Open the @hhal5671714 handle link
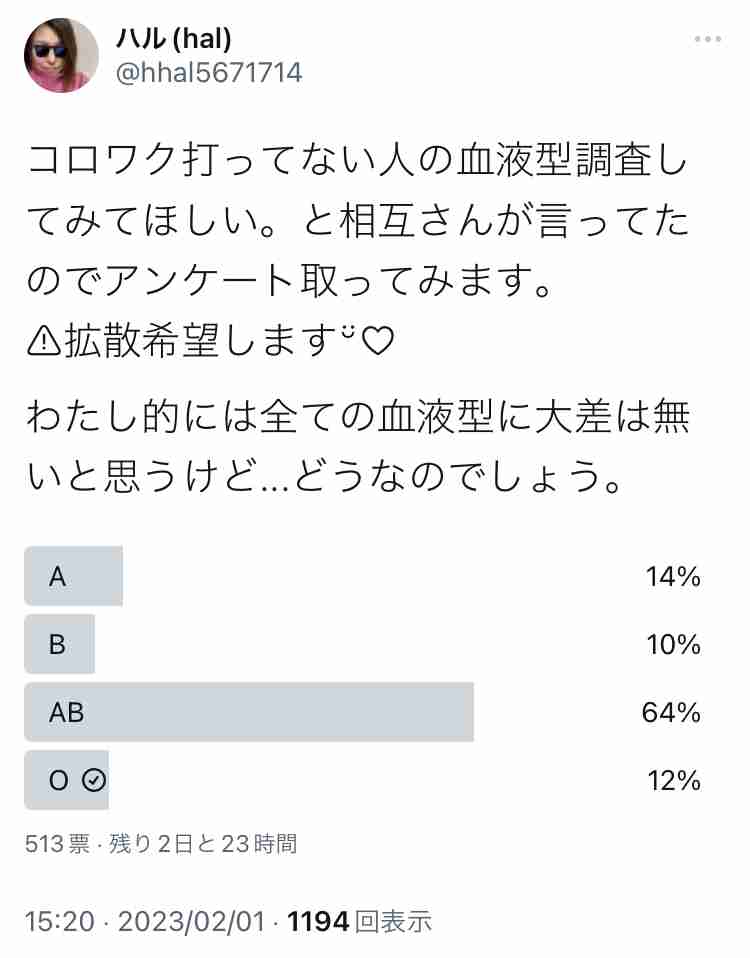This screenshot has height=958, width=750. 209,73
